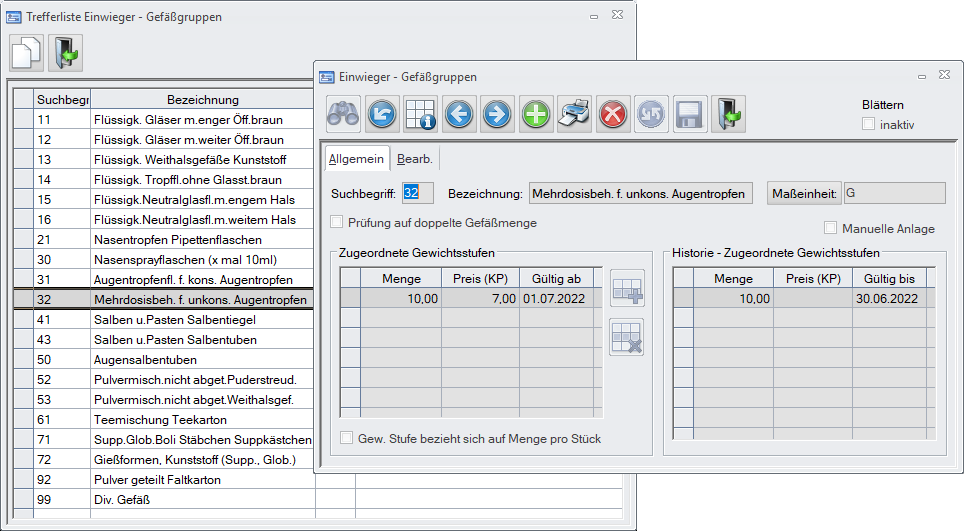This screenshot has width=964, height=531.
Task: Go to next record with right arrow
Action: (x=497, y=115)
